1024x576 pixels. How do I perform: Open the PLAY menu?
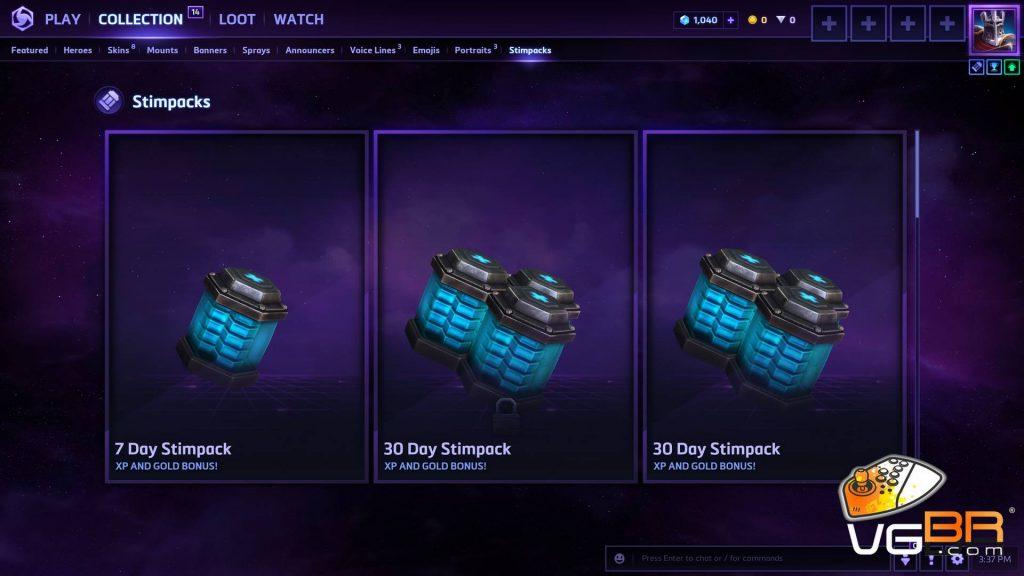tap(62, 20)
